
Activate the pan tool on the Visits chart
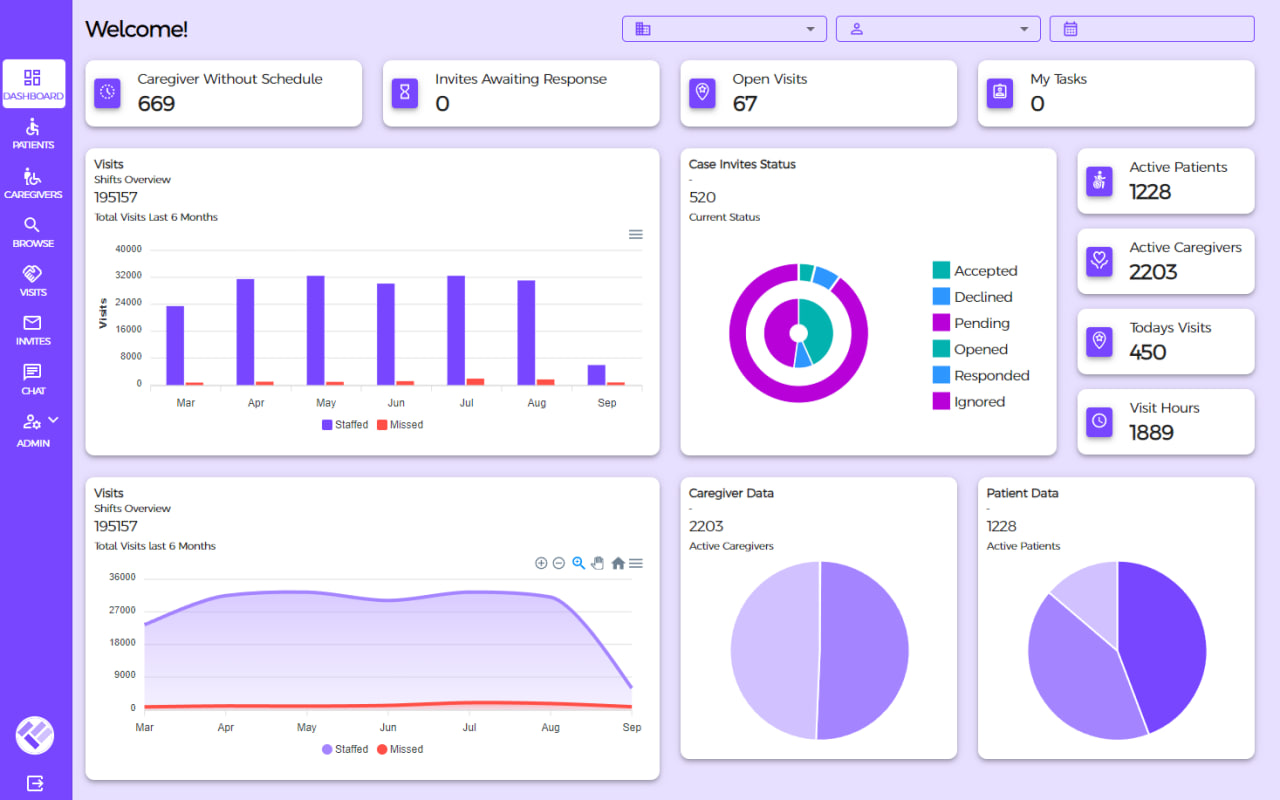point(598,563)
